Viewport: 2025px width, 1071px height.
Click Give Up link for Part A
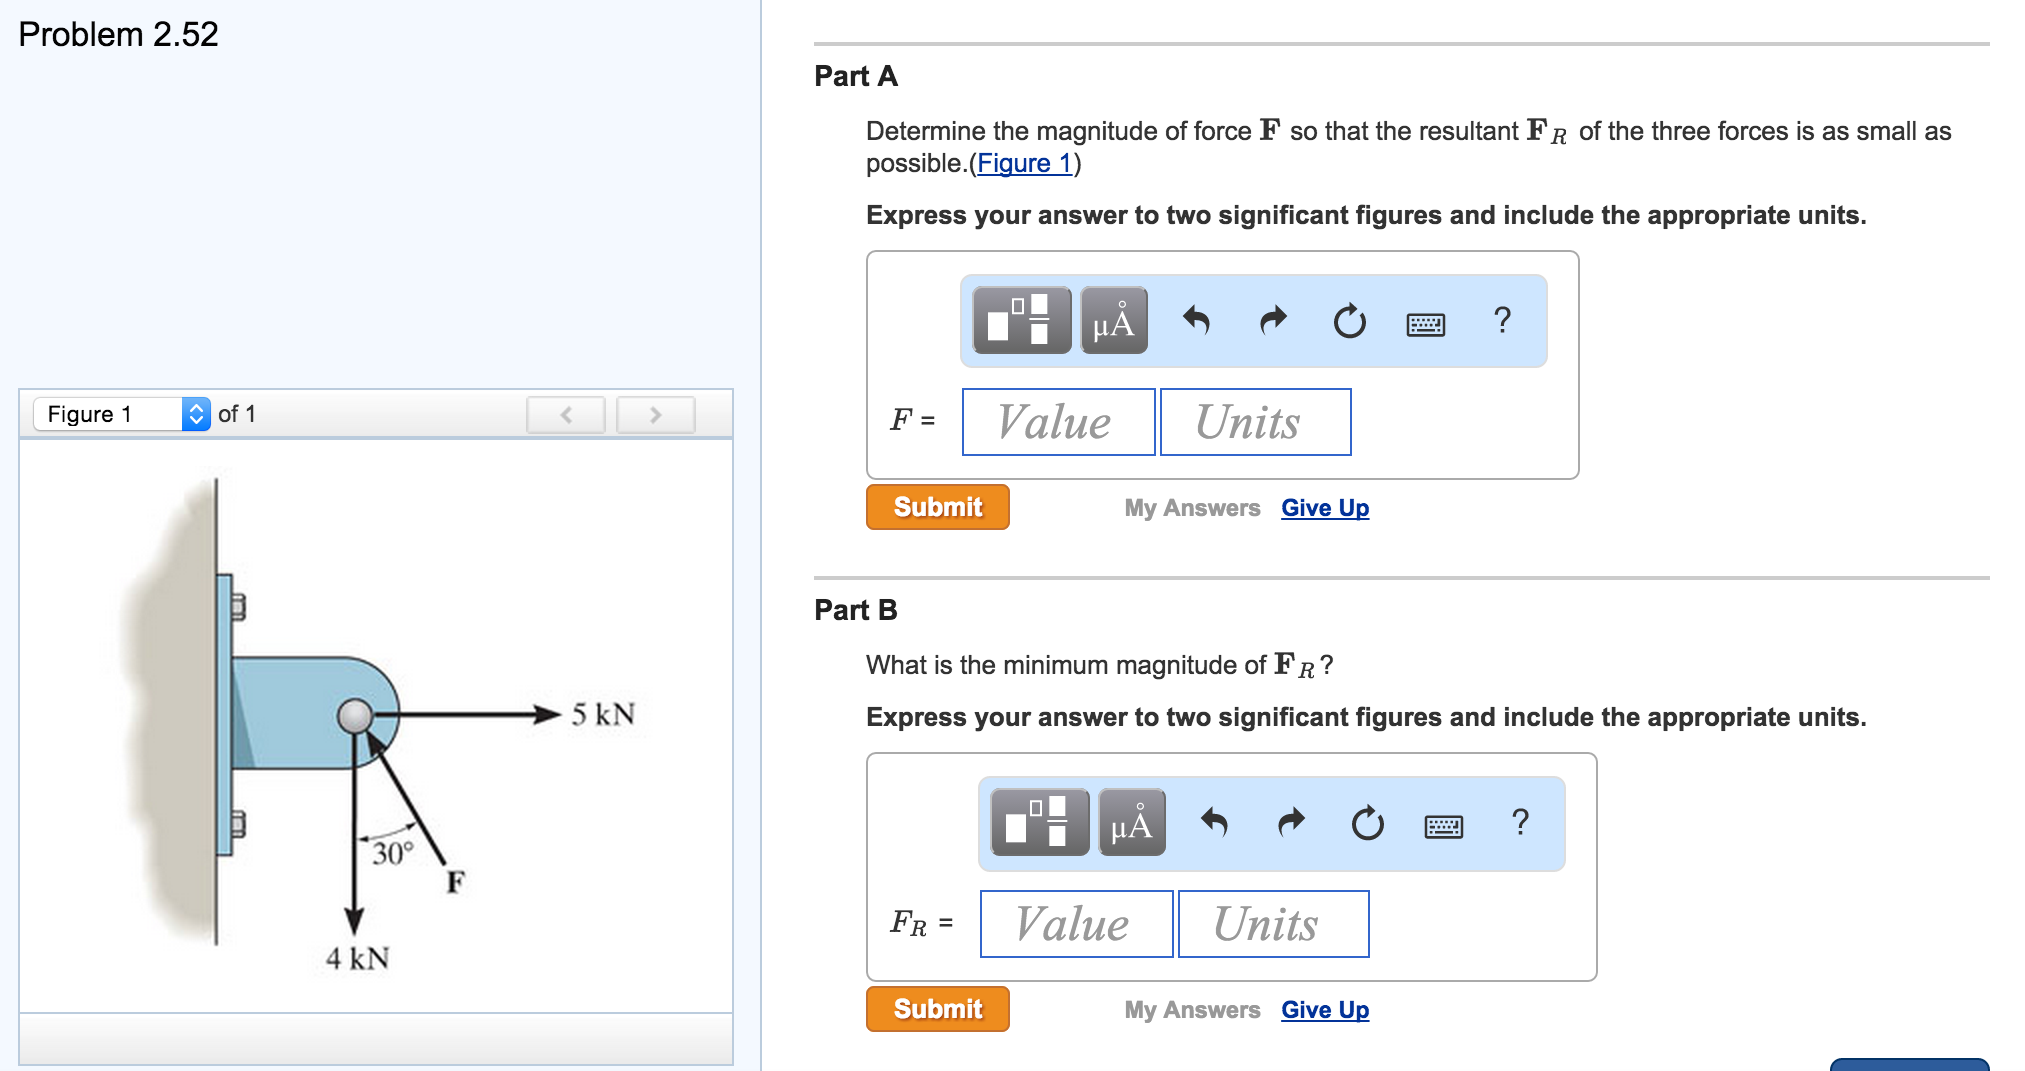(1325, 508)
